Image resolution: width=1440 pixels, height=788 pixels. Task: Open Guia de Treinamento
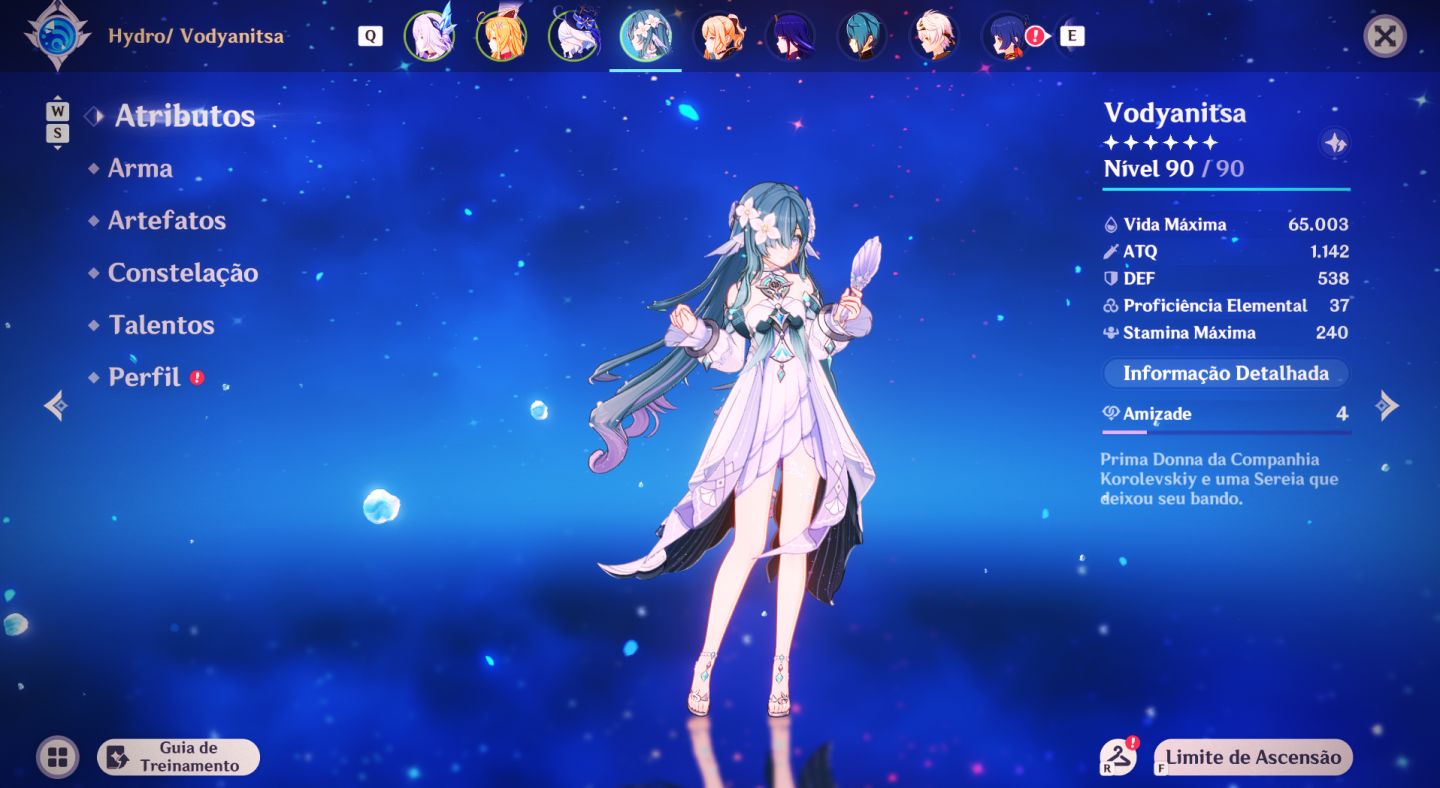pos(178,757)
